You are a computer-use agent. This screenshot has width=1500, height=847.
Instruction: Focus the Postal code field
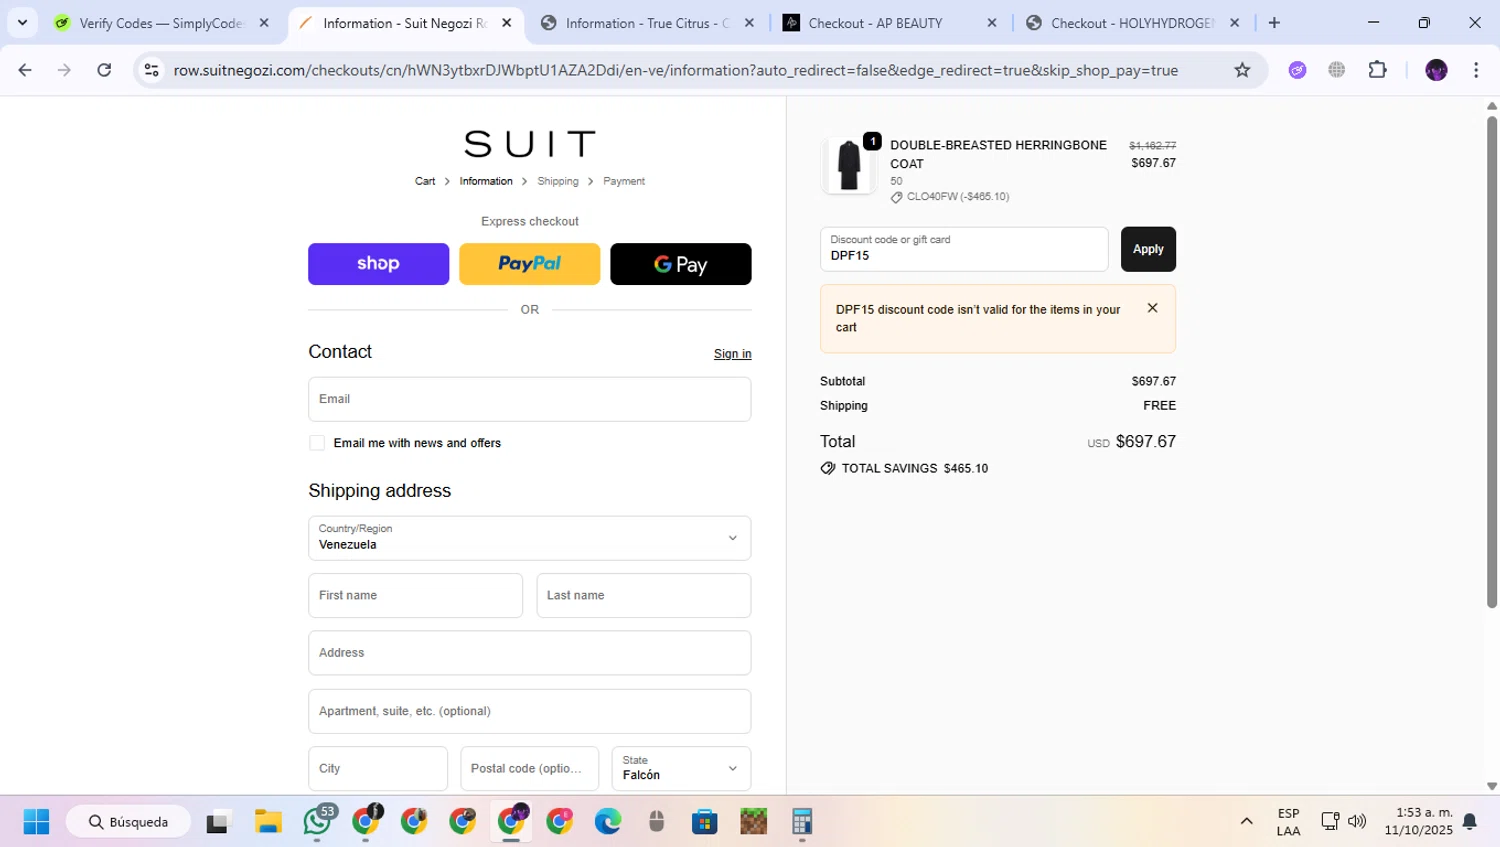(530, 768)
